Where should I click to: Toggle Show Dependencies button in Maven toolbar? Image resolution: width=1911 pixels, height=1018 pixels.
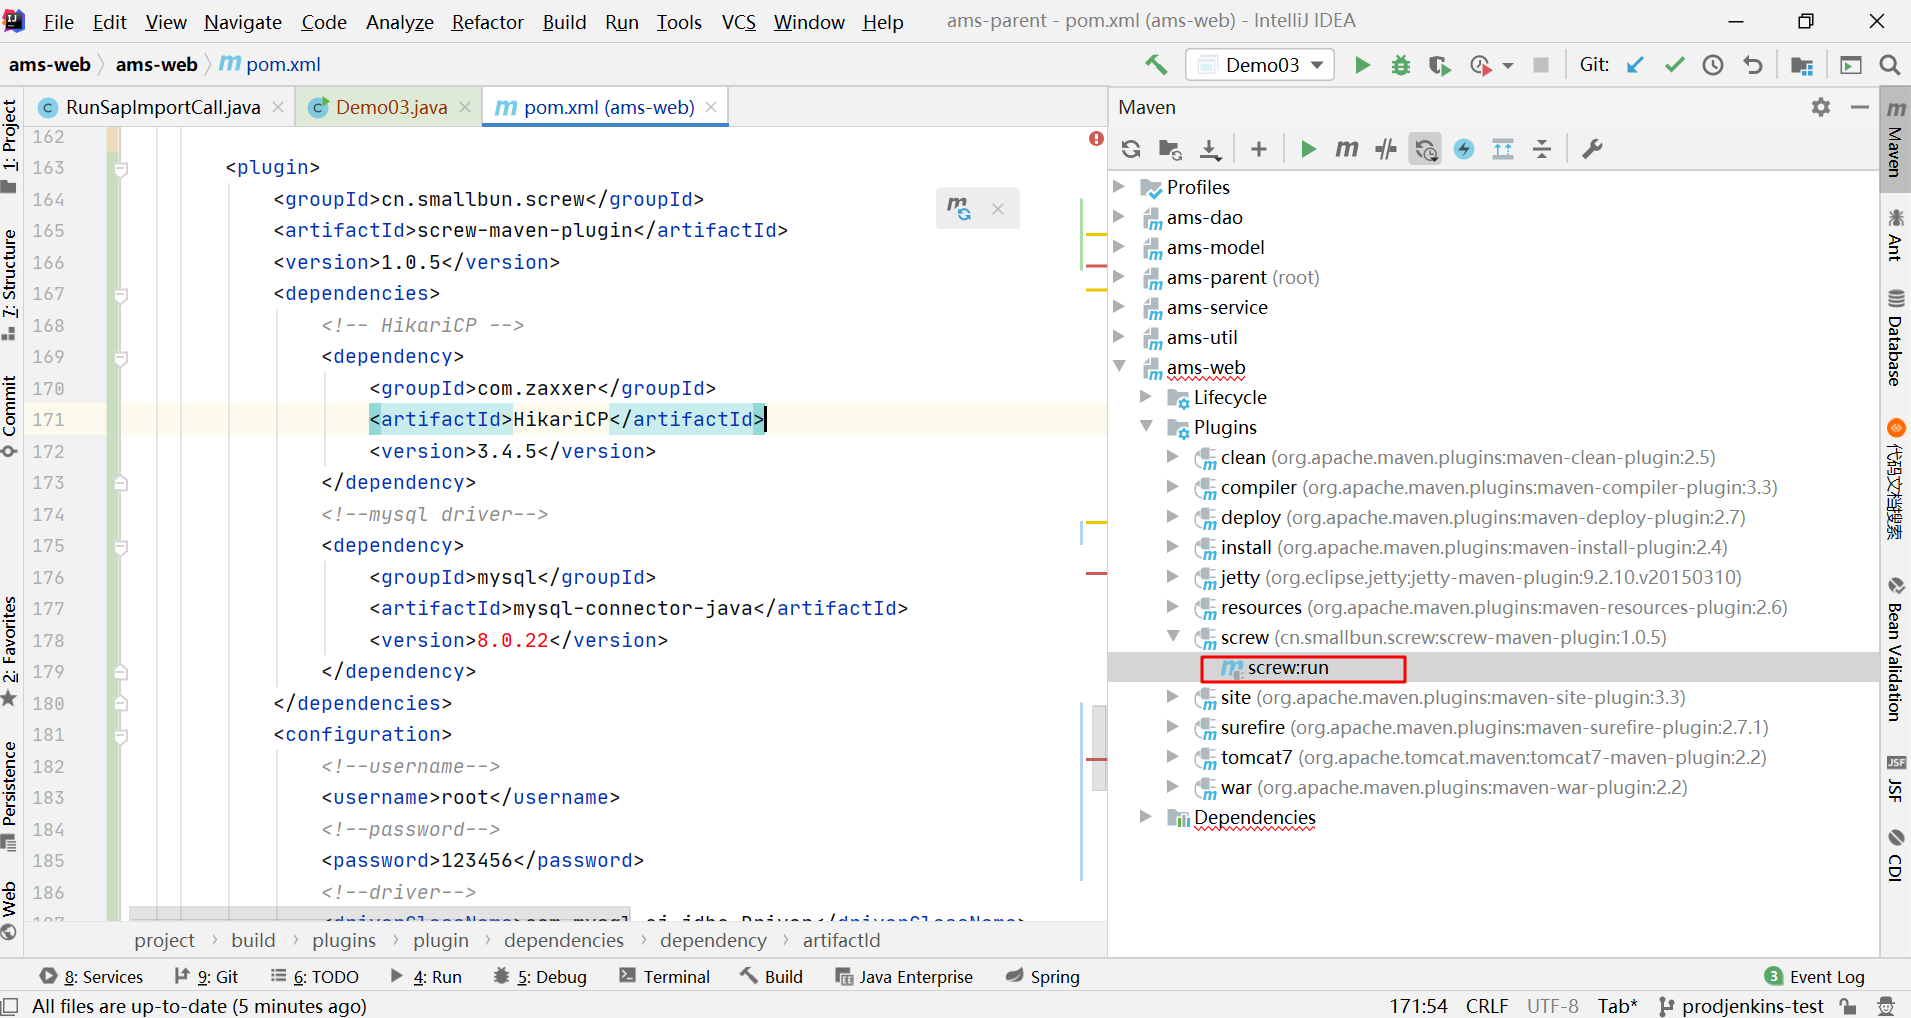[1503, 149]
